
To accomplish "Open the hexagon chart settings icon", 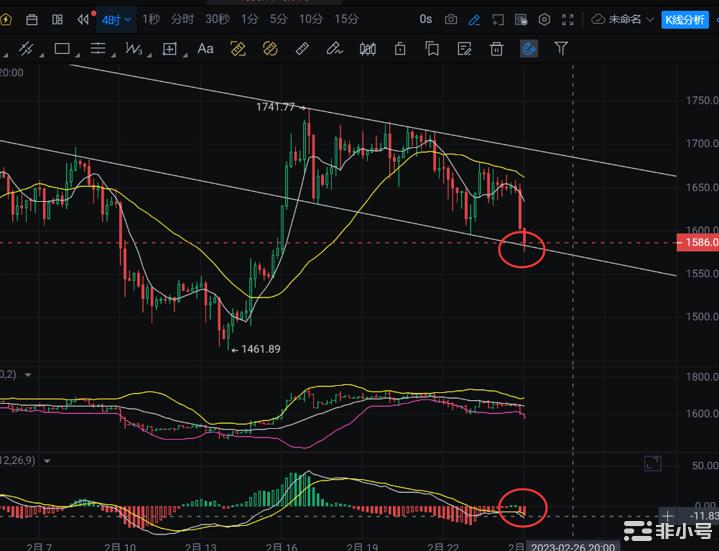I will [544, 19].
